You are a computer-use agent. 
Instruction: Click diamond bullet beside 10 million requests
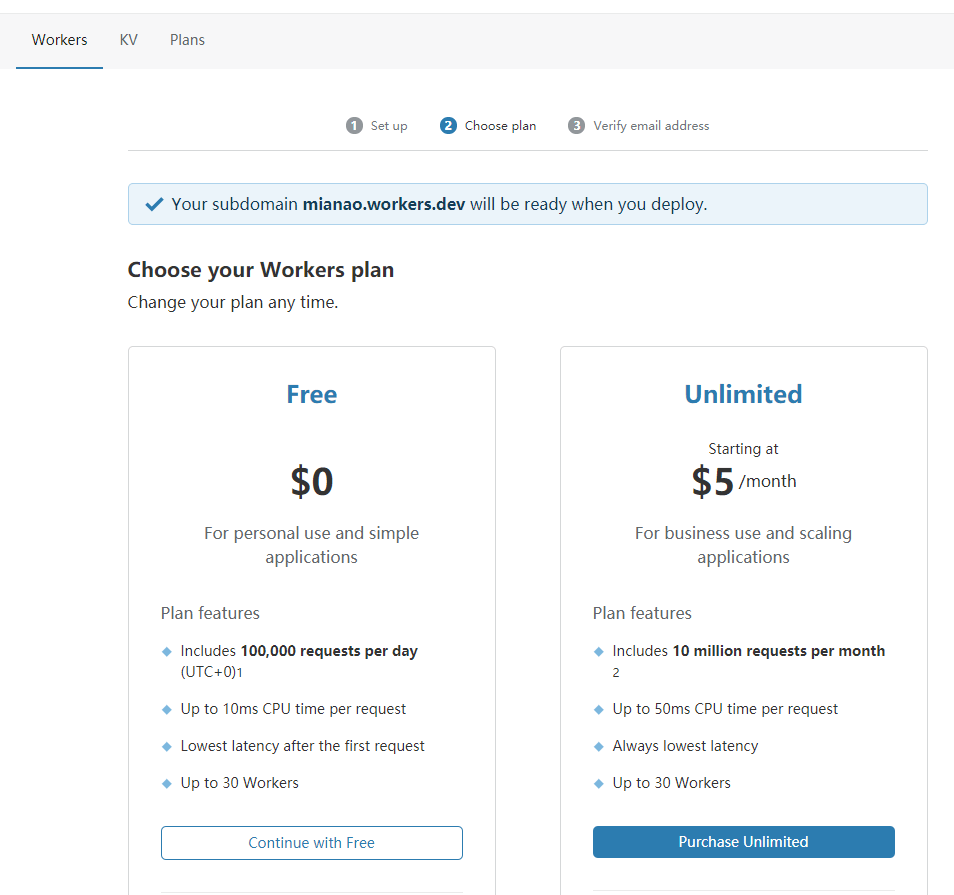click(599, 652)
